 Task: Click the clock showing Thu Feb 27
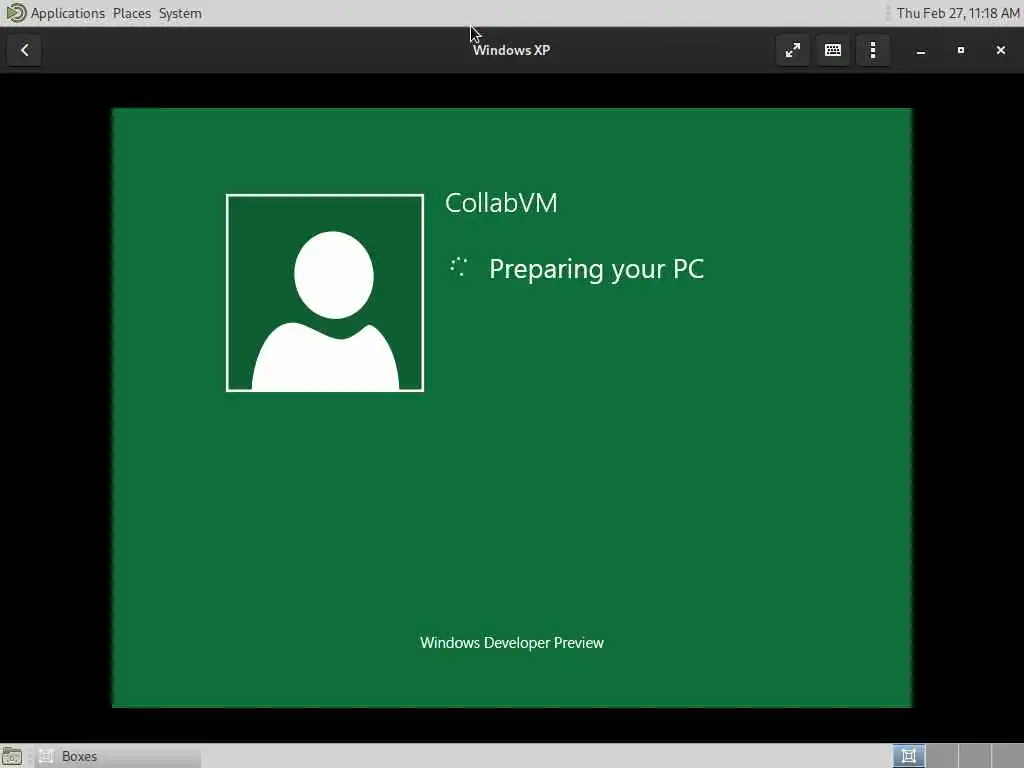[957, 13]
